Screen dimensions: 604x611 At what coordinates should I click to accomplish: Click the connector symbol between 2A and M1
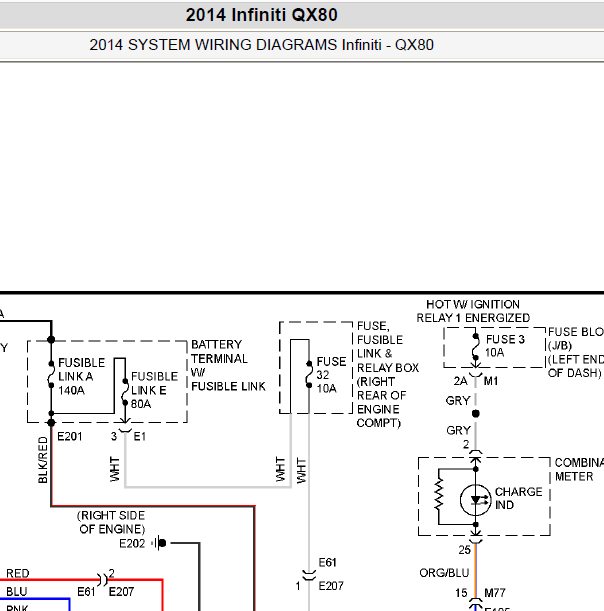pyautogui.click(x=475, y=375)
